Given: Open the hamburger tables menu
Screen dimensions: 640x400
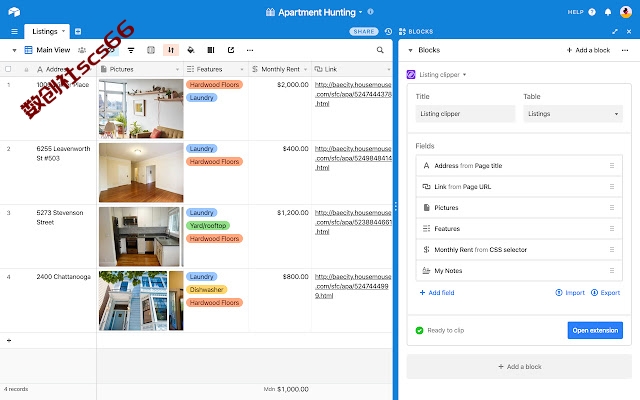Looking at the screenshot, I should point(14,31).
